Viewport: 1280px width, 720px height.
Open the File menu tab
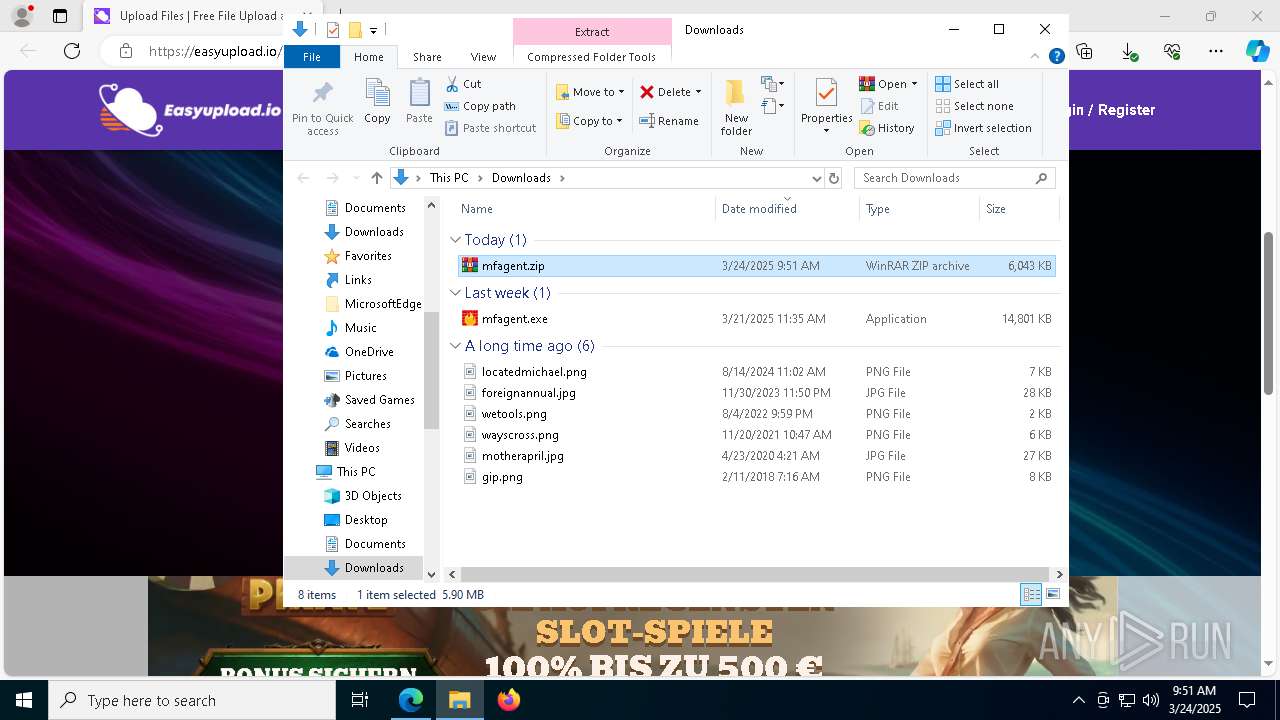[x=312, y=57]
